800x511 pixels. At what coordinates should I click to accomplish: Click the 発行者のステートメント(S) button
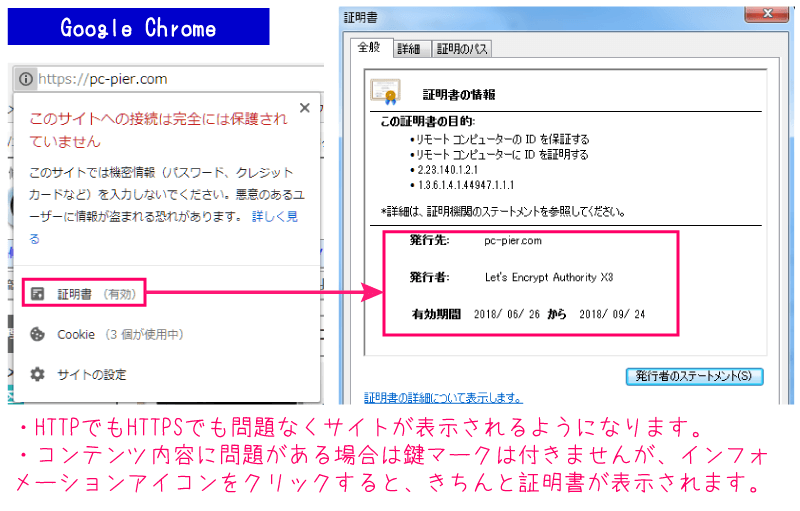pyautogui.click(x=694, y=376)
